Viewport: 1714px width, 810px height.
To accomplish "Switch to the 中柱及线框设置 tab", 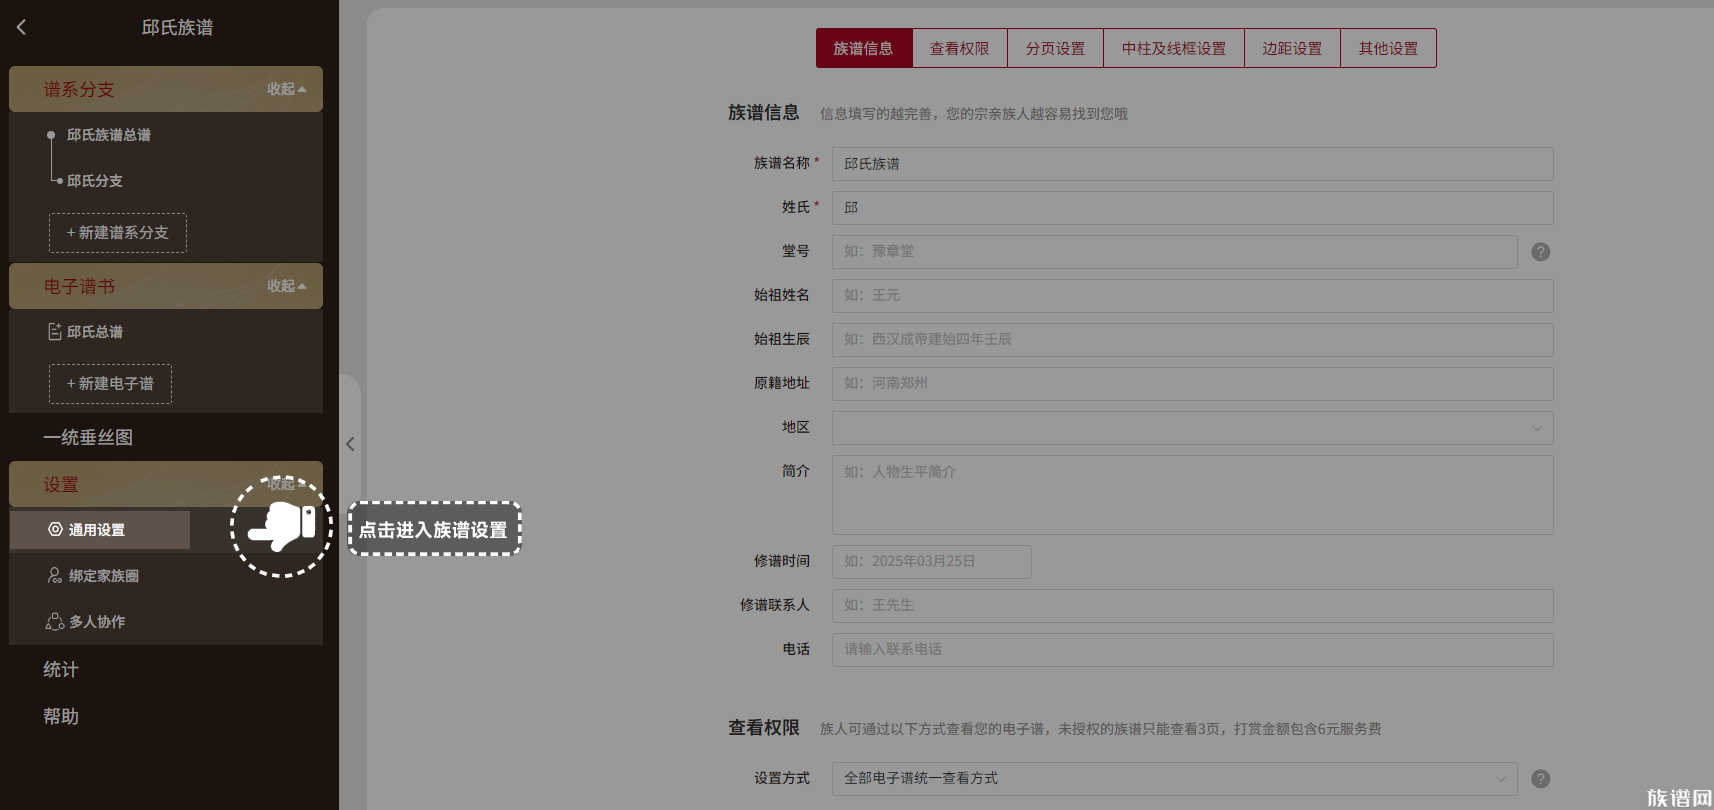I will pos(1174,48).
